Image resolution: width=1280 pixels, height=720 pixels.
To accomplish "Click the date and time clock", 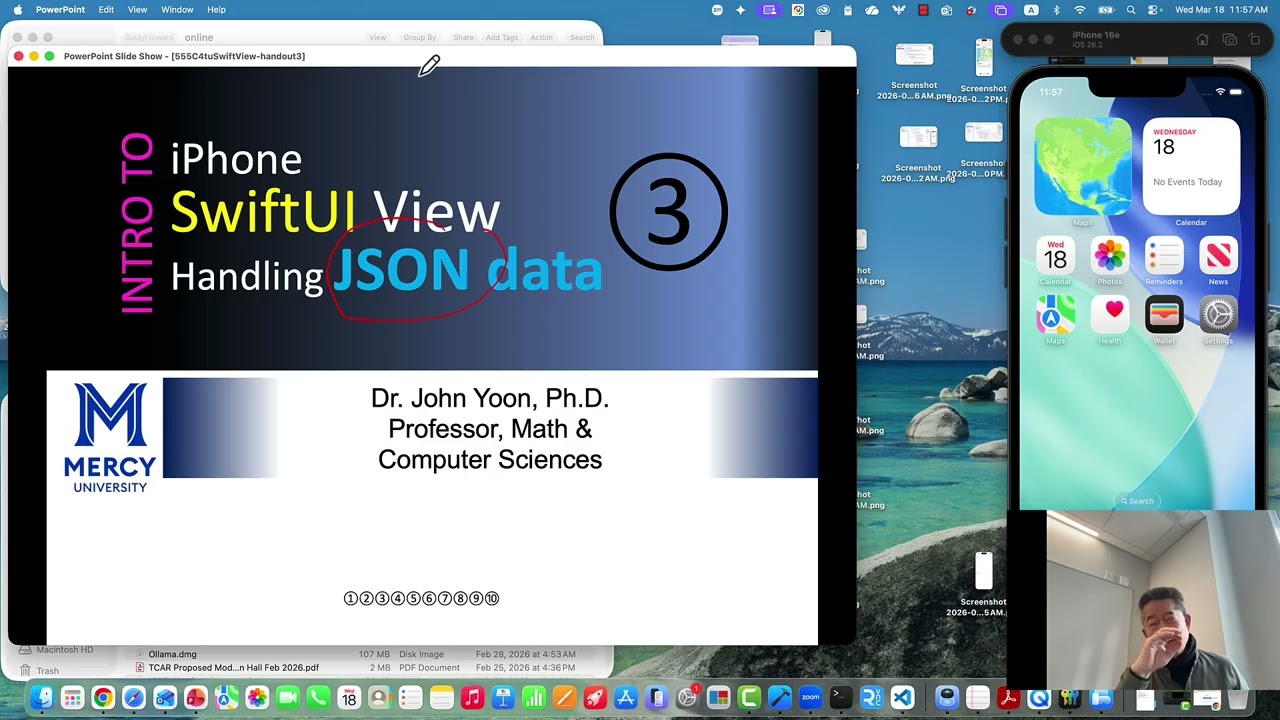I will 1221,9.
